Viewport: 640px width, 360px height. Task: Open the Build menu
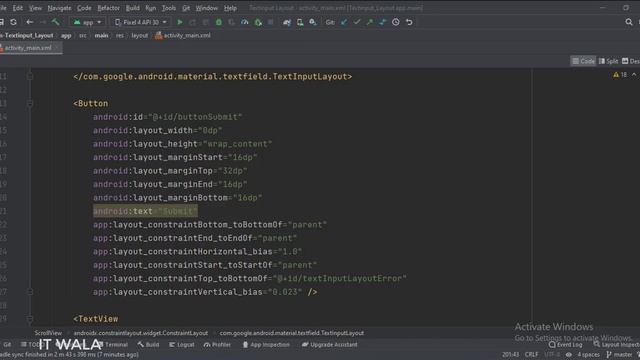tap(133, 8)
